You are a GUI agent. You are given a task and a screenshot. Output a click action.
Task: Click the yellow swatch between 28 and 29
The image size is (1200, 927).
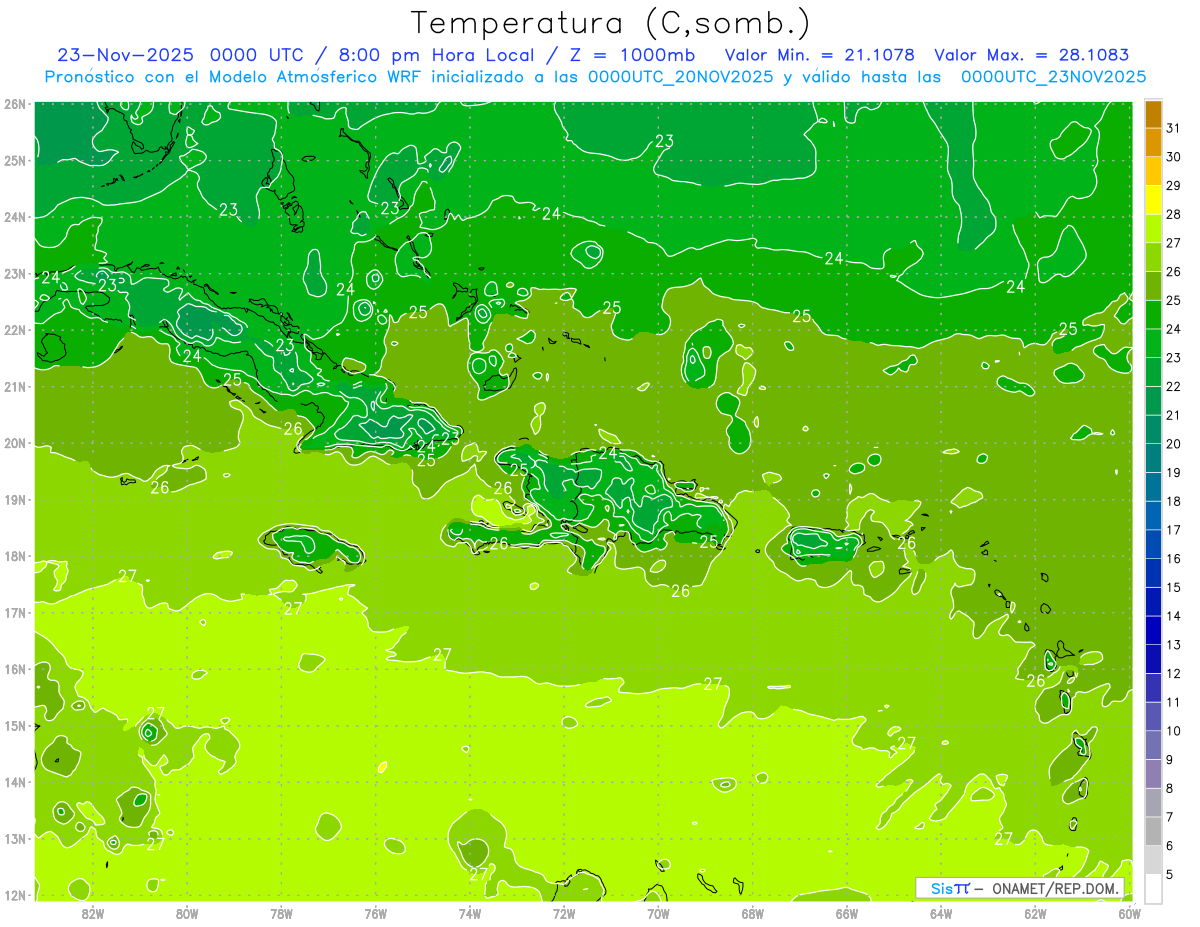[x=1153, y=200]
